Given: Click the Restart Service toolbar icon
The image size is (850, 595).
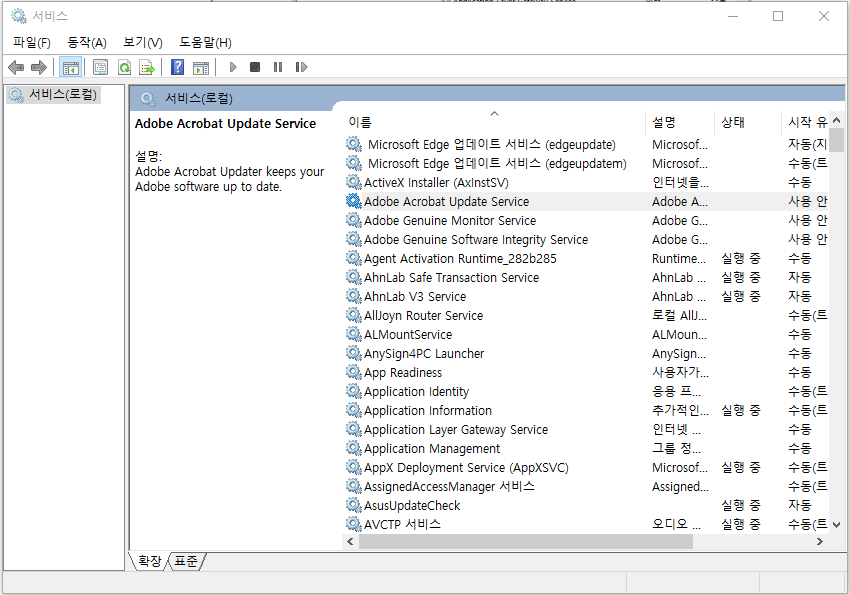Looking at the screenshot, I should coord(301,67).
